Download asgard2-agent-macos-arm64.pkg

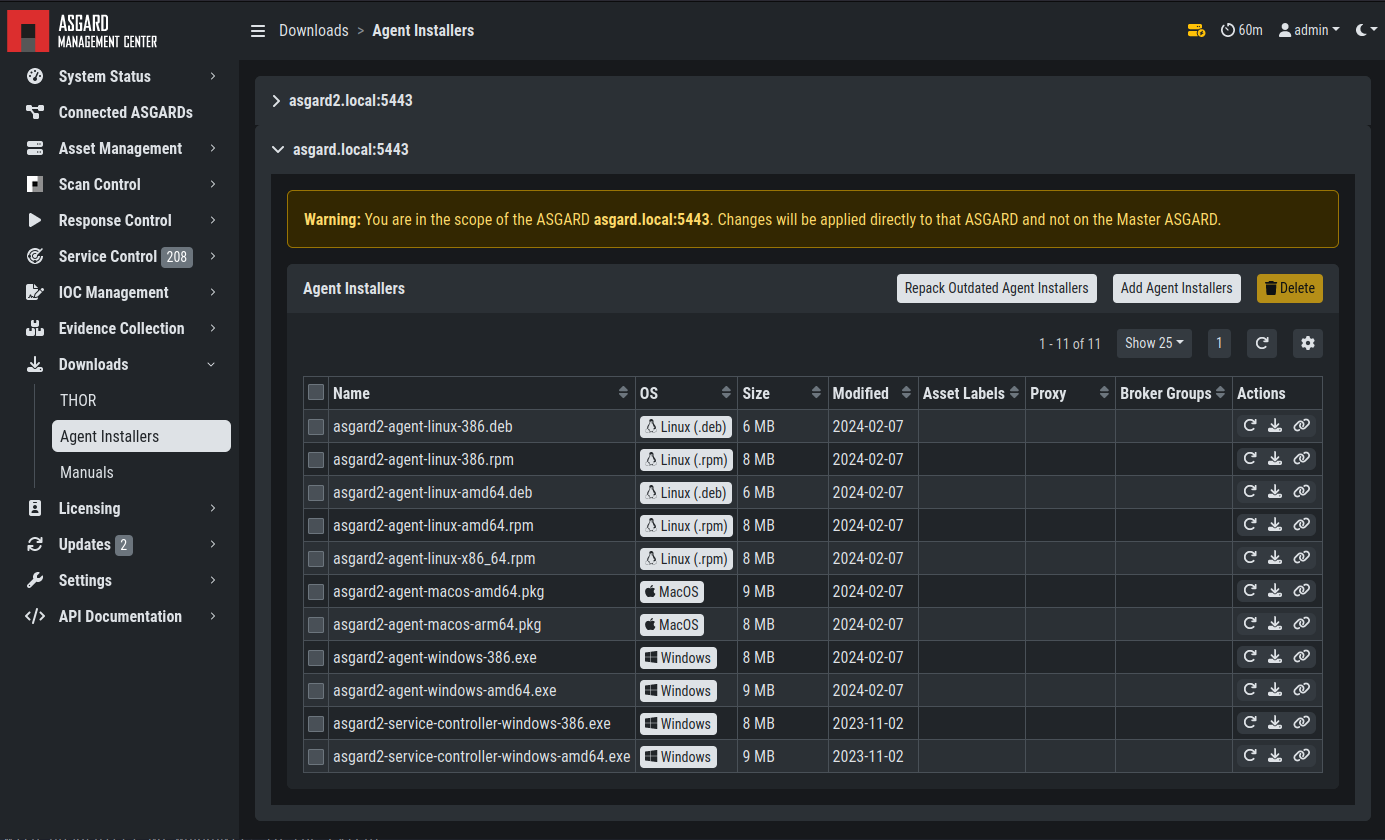click(1275, 624)
